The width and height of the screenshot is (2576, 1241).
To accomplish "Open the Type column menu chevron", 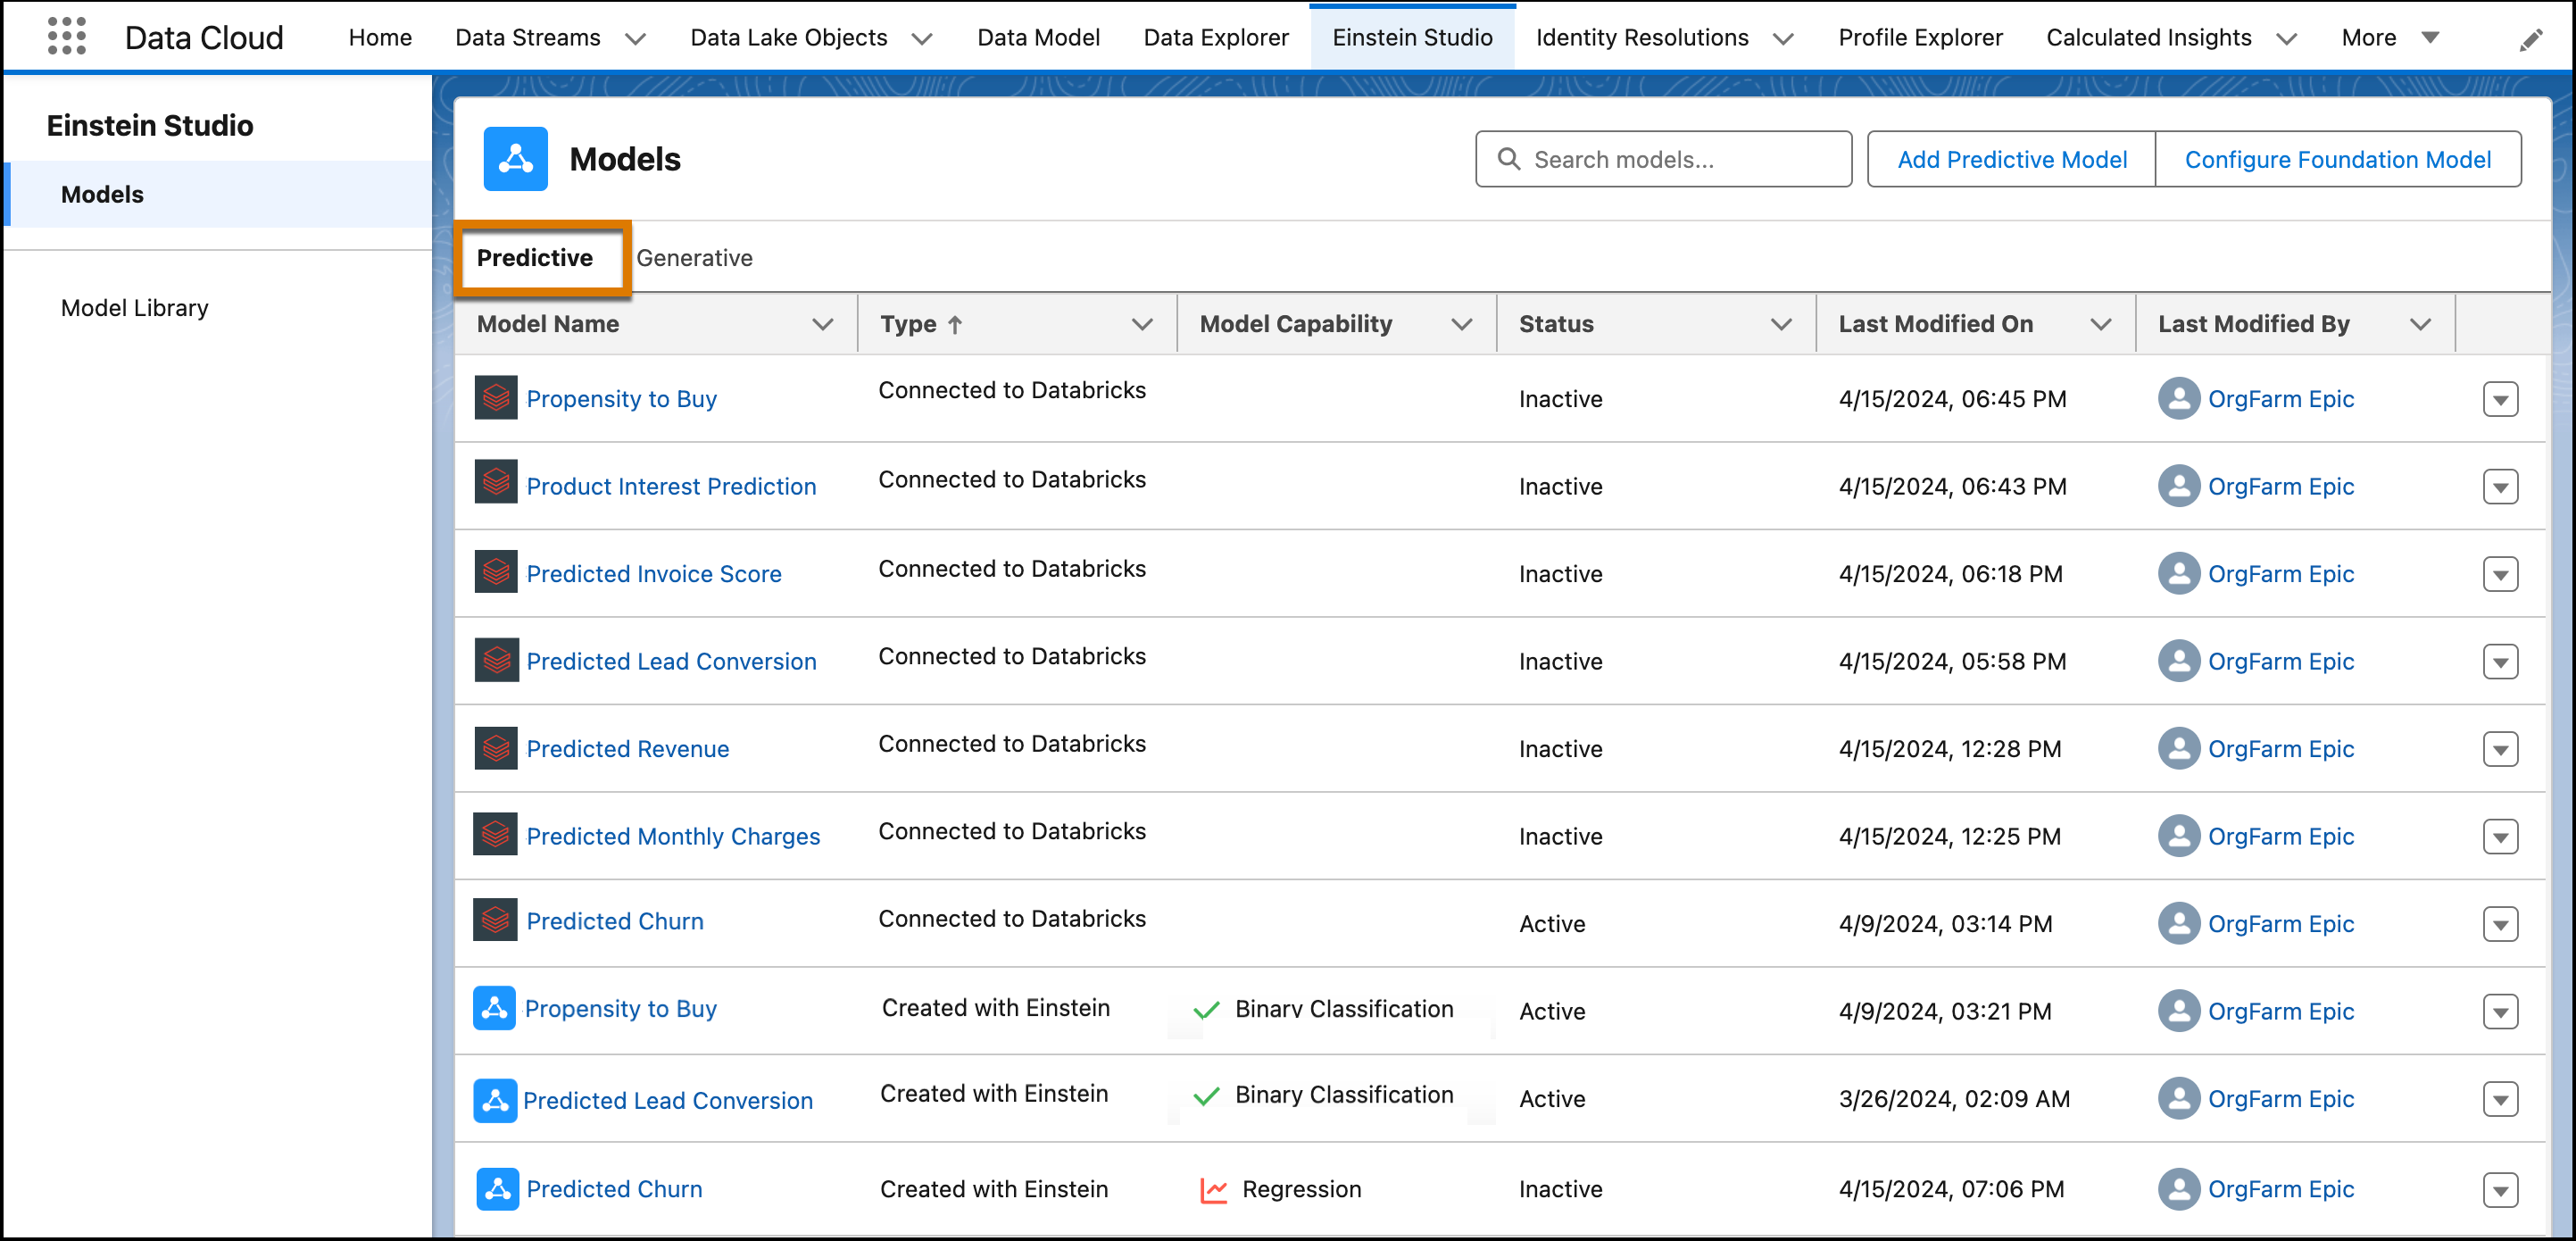I will click(1142, 324).
